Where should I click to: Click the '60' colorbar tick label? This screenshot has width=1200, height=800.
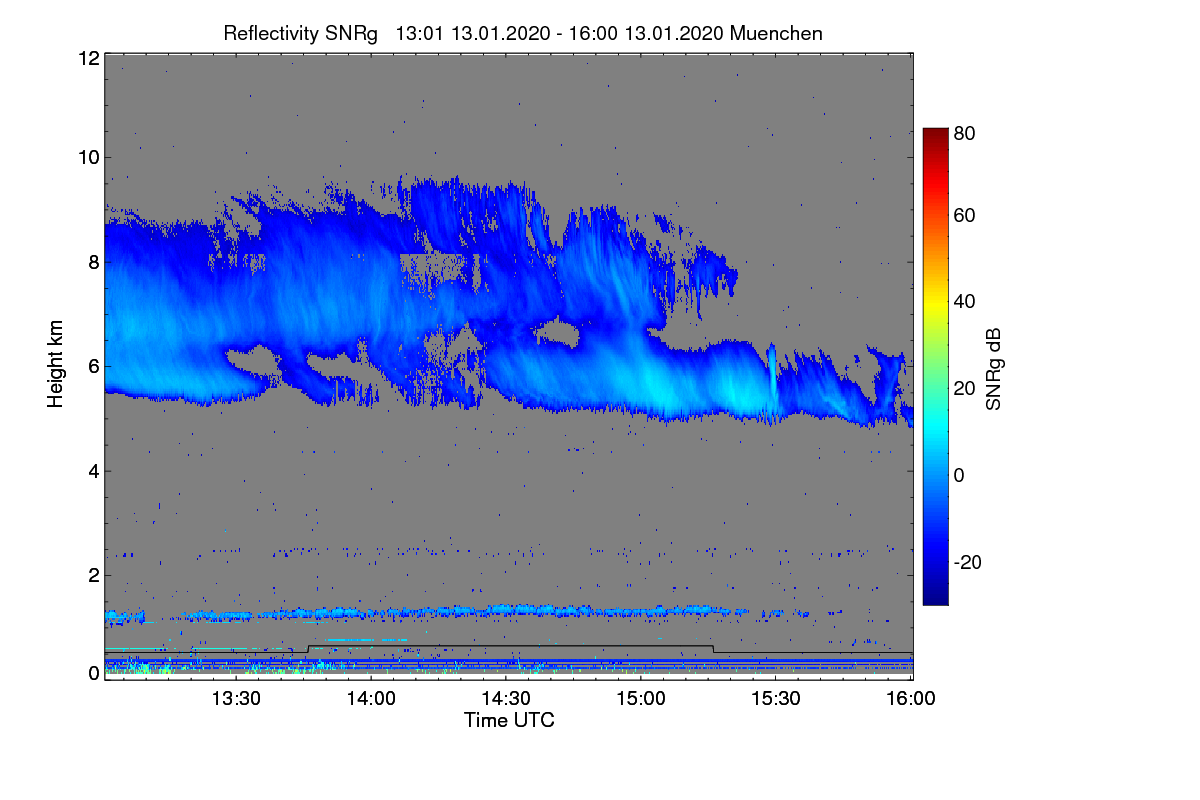[x=964, y=215]
